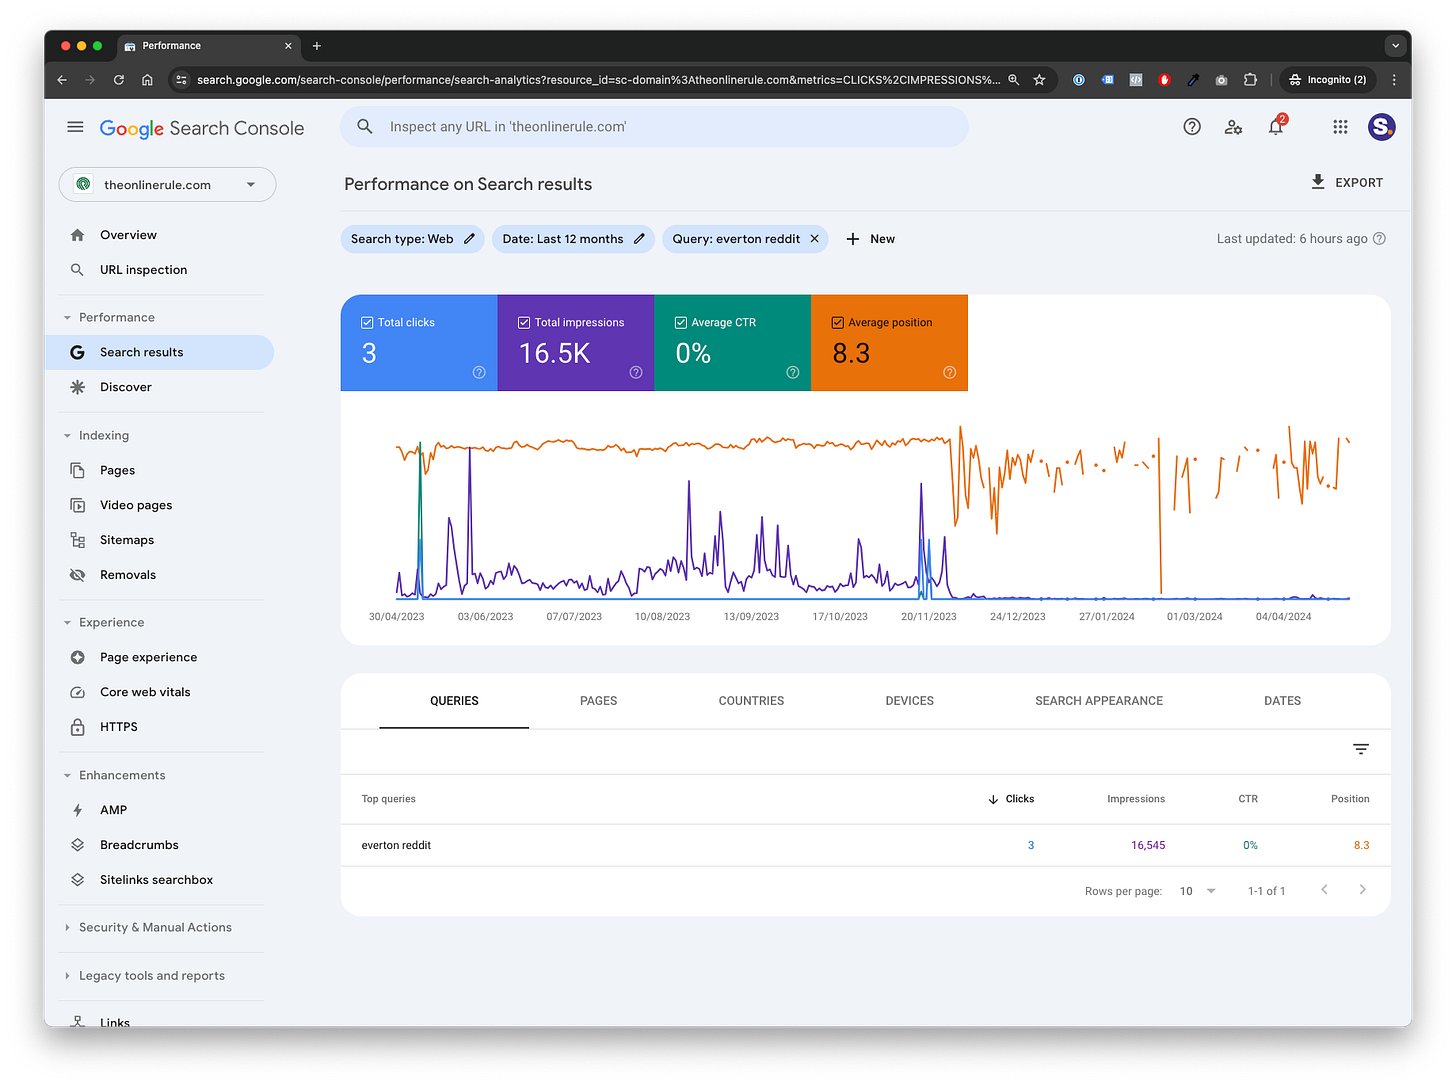Open the hamburger main menu

pyautogui.click(x=75, y=127)
